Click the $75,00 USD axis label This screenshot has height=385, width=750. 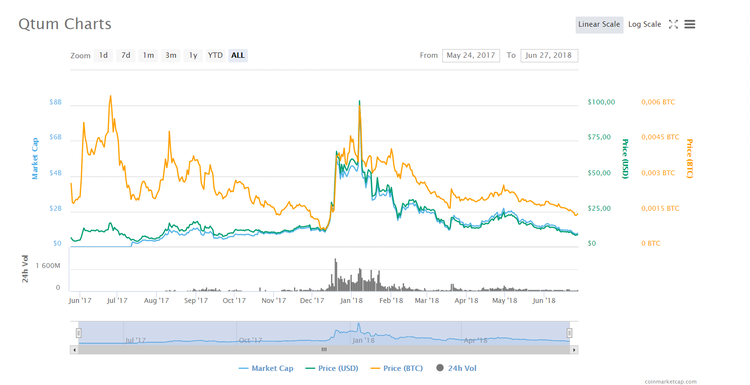599,137
